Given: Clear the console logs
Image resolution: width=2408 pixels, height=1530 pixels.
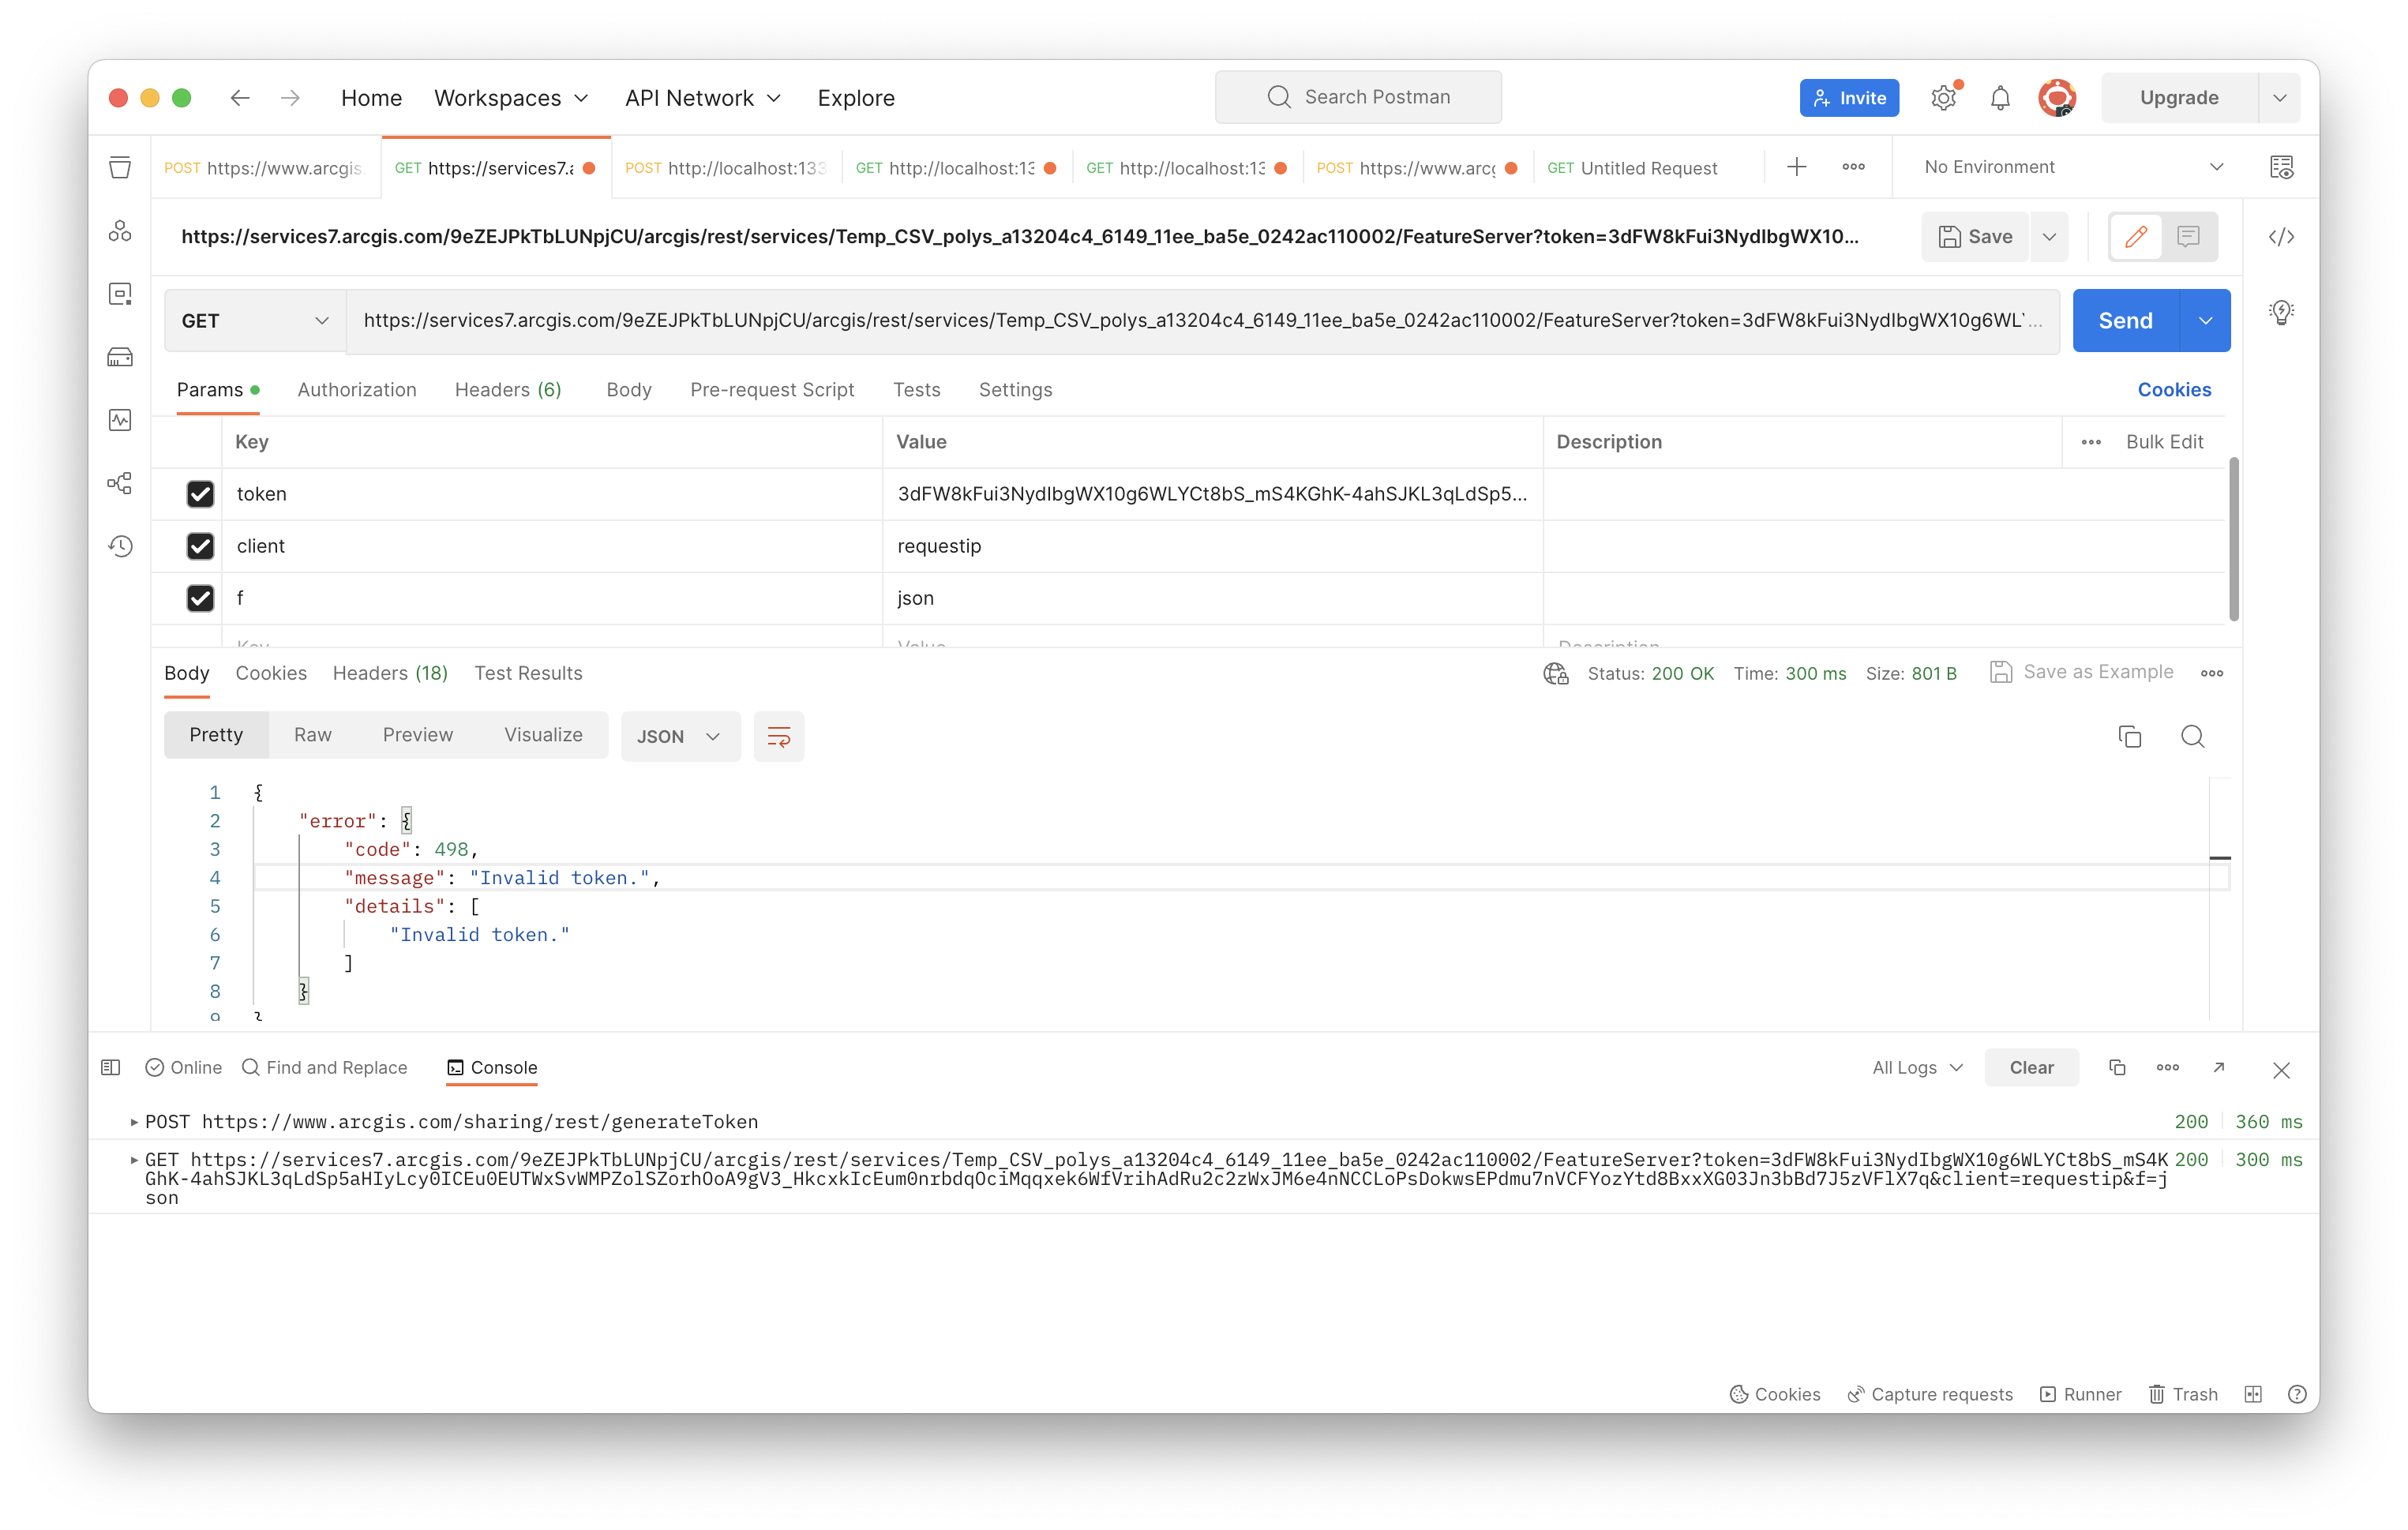Looking at the screenshot, I should 2031,1068.
